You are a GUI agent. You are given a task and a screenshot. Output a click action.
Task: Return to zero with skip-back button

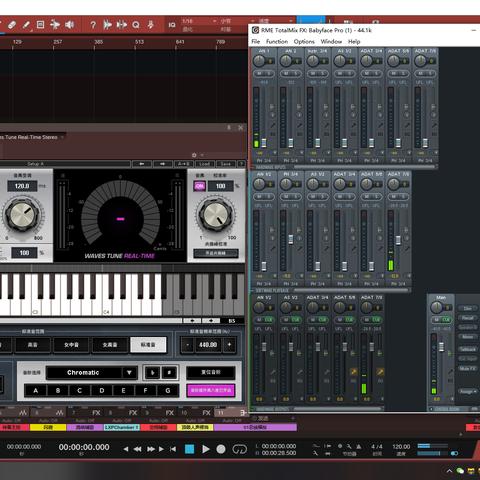click(173, 449)
